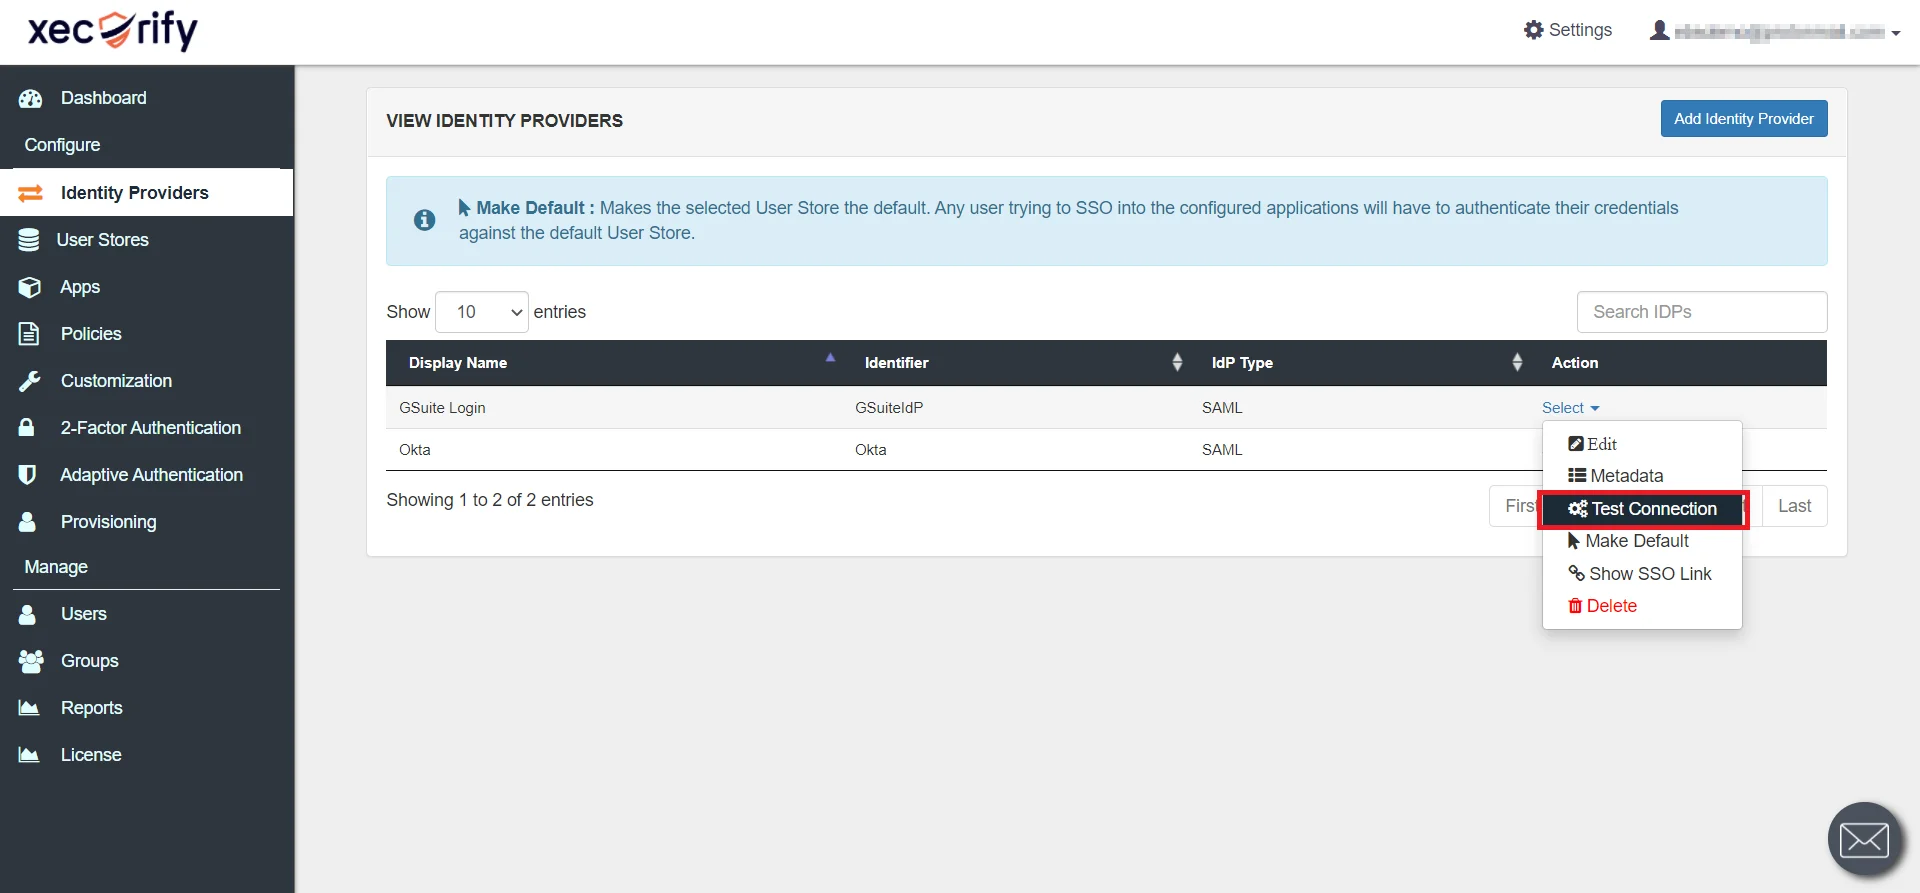
Task: Open the entries-per-page dropdown
Action: pos(482,312)
